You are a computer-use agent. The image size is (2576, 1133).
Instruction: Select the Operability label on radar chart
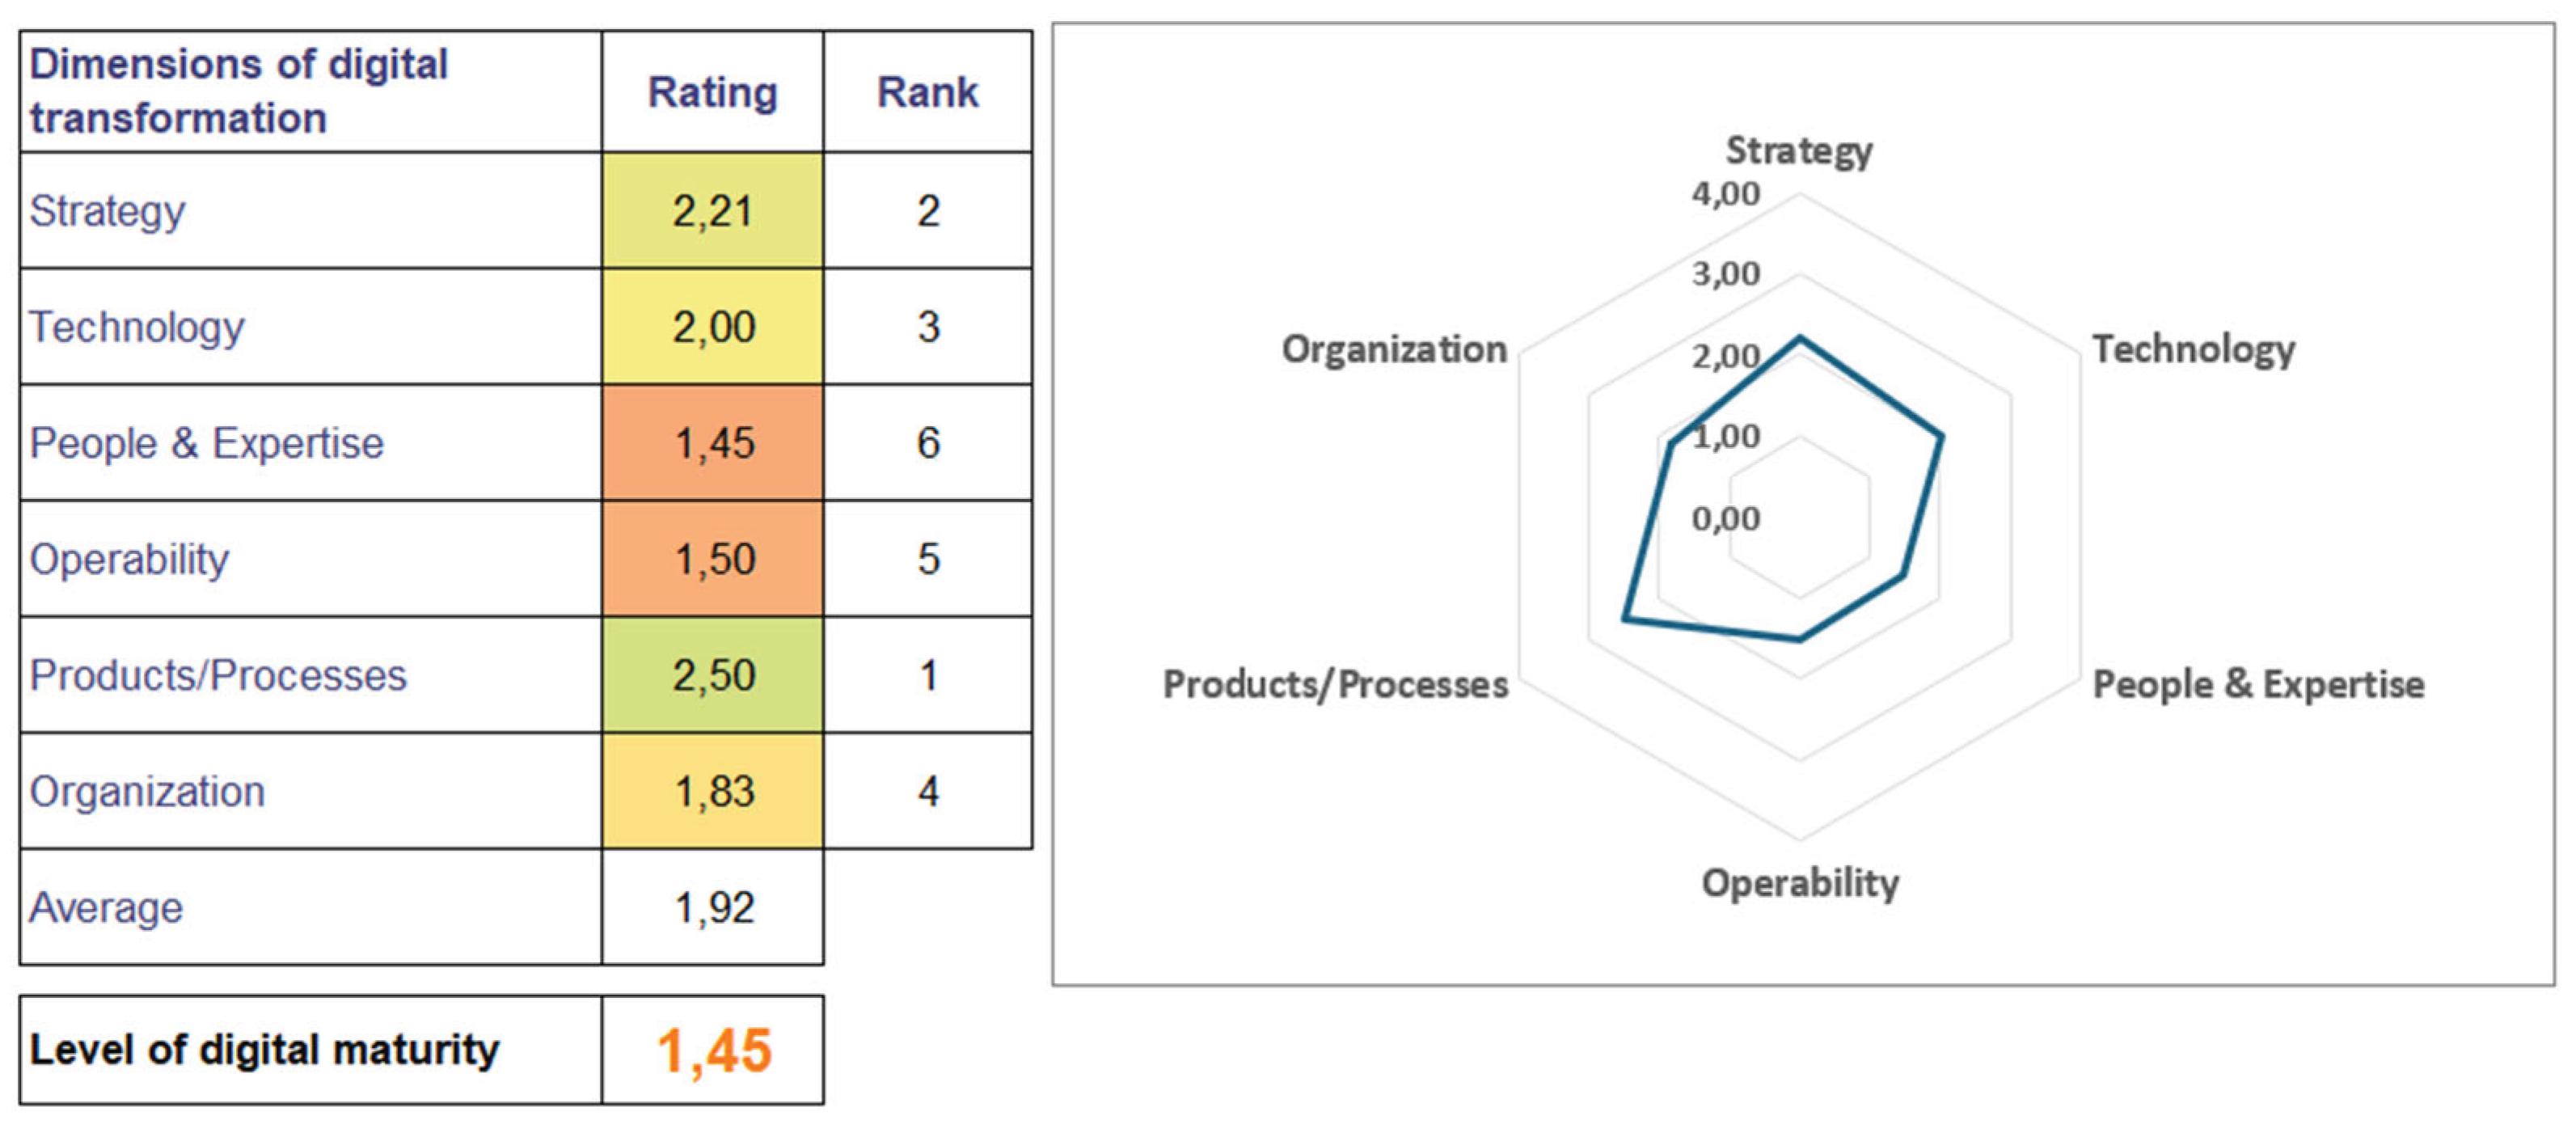pyautogui.click(x=1800, y=883)
